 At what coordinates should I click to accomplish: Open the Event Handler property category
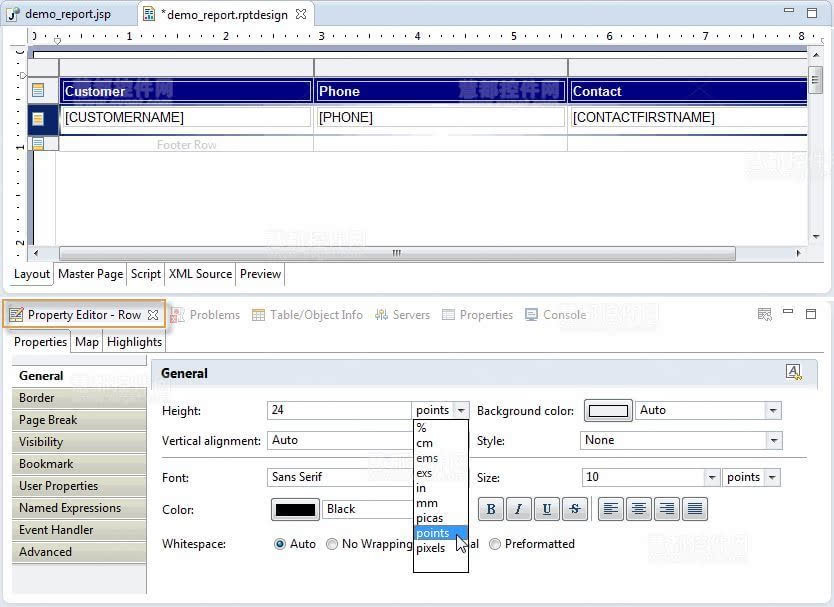coord(79,530)
